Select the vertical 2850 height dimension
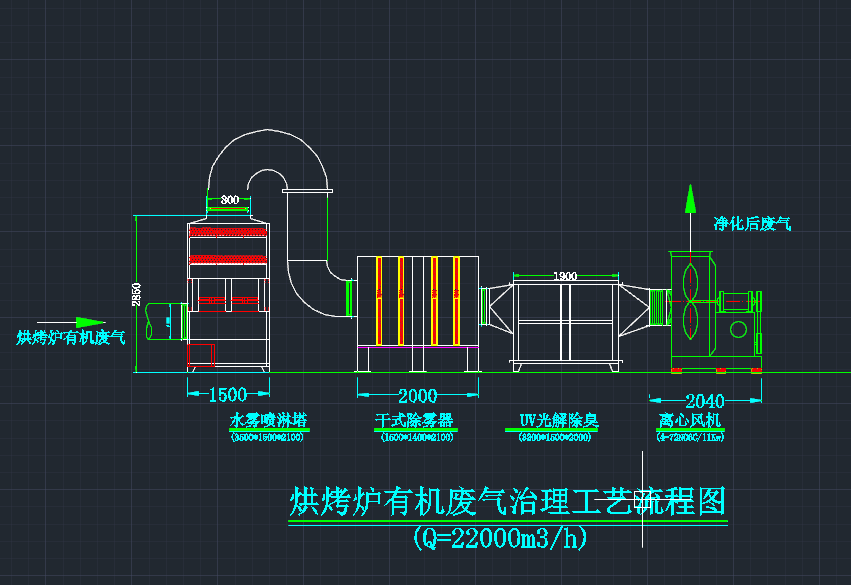This screenshot has height=585, width=851. pos(136,294)
